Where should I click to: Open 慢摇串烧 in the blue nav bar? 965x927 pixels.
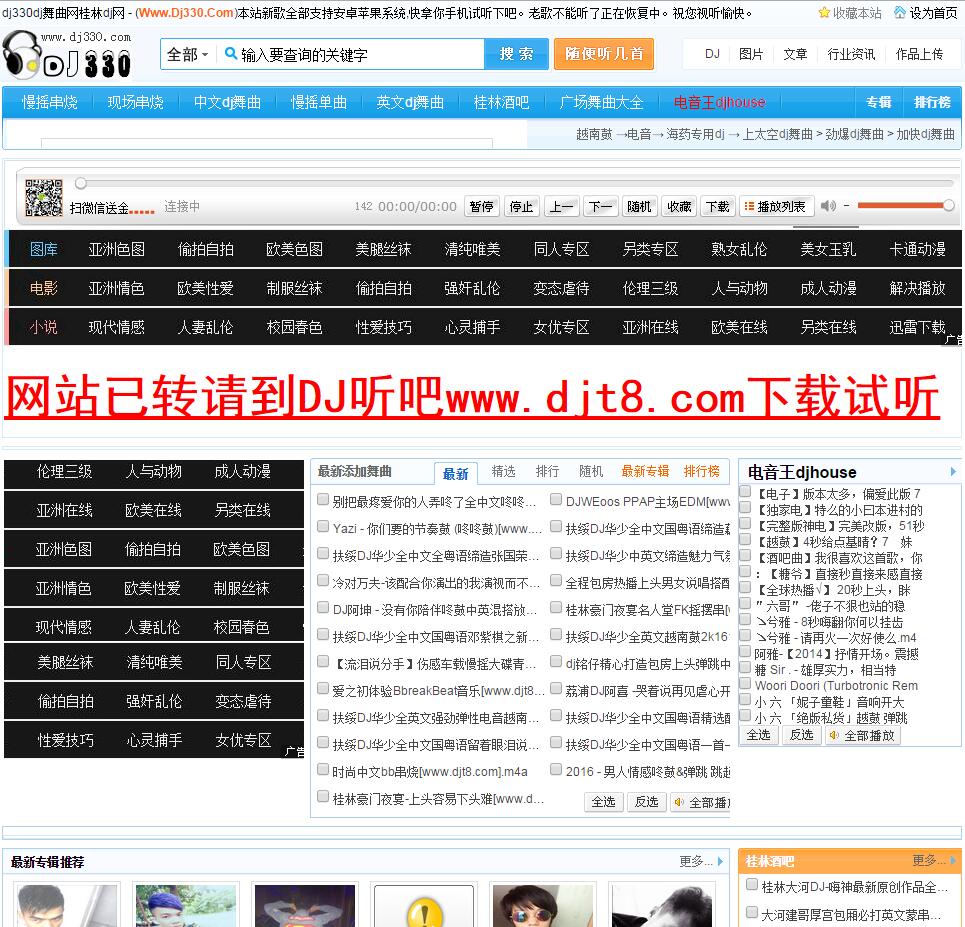pyautogui.click(x=49, y=102)
